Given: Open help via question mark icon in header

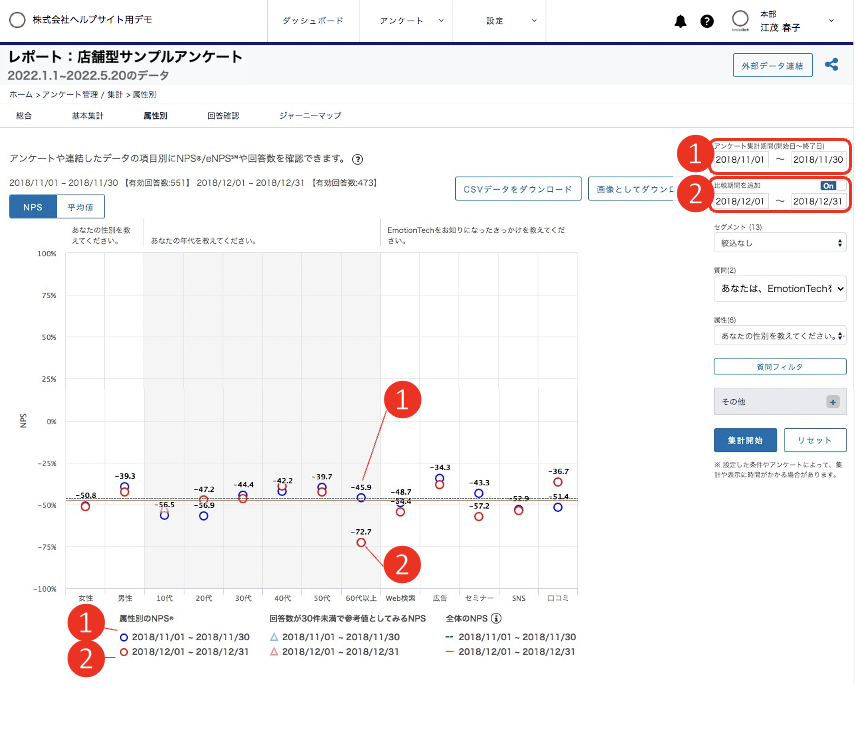Looking at the screenshot, I should 707,21.
